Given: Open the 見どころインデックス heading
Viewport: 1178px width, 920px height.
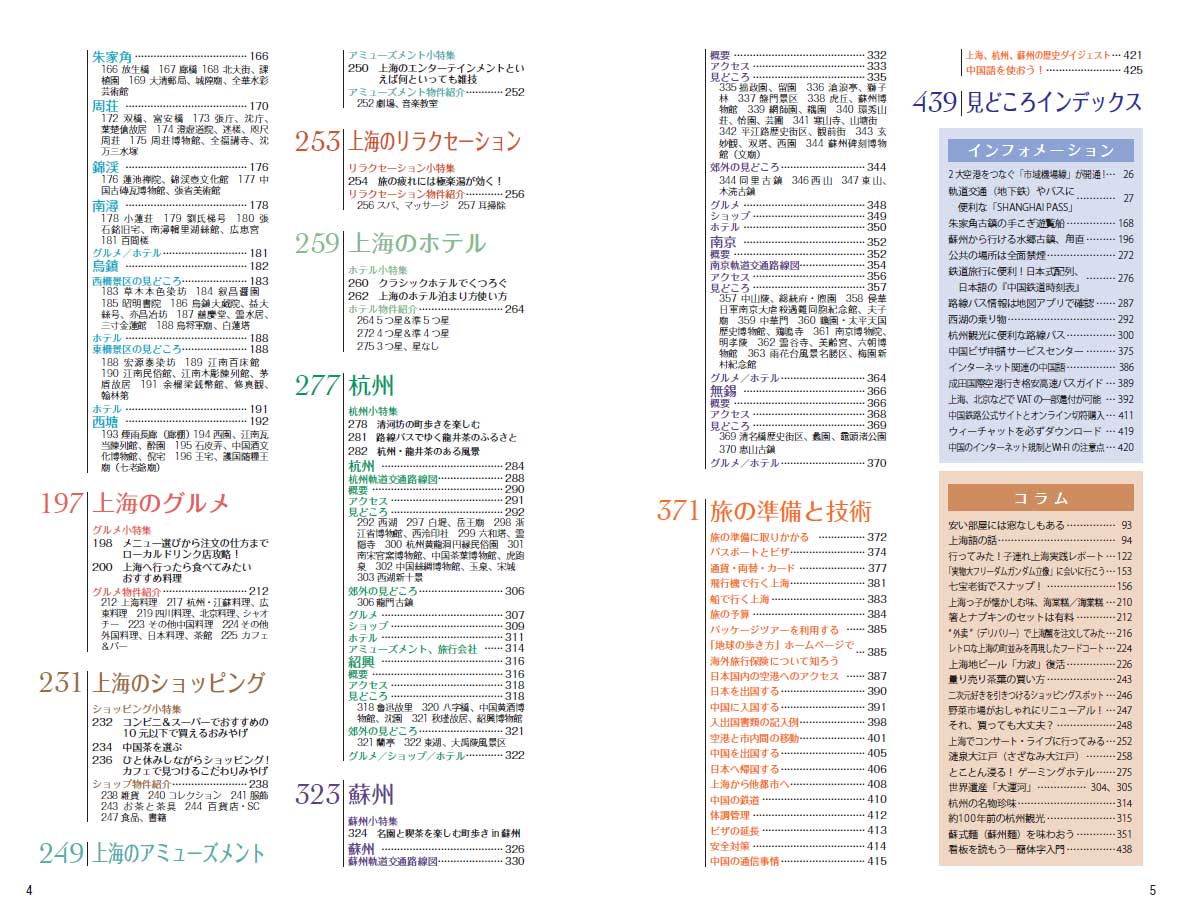Looking at the screenshot, I should pyautogui.click(x=1053, y=102).
